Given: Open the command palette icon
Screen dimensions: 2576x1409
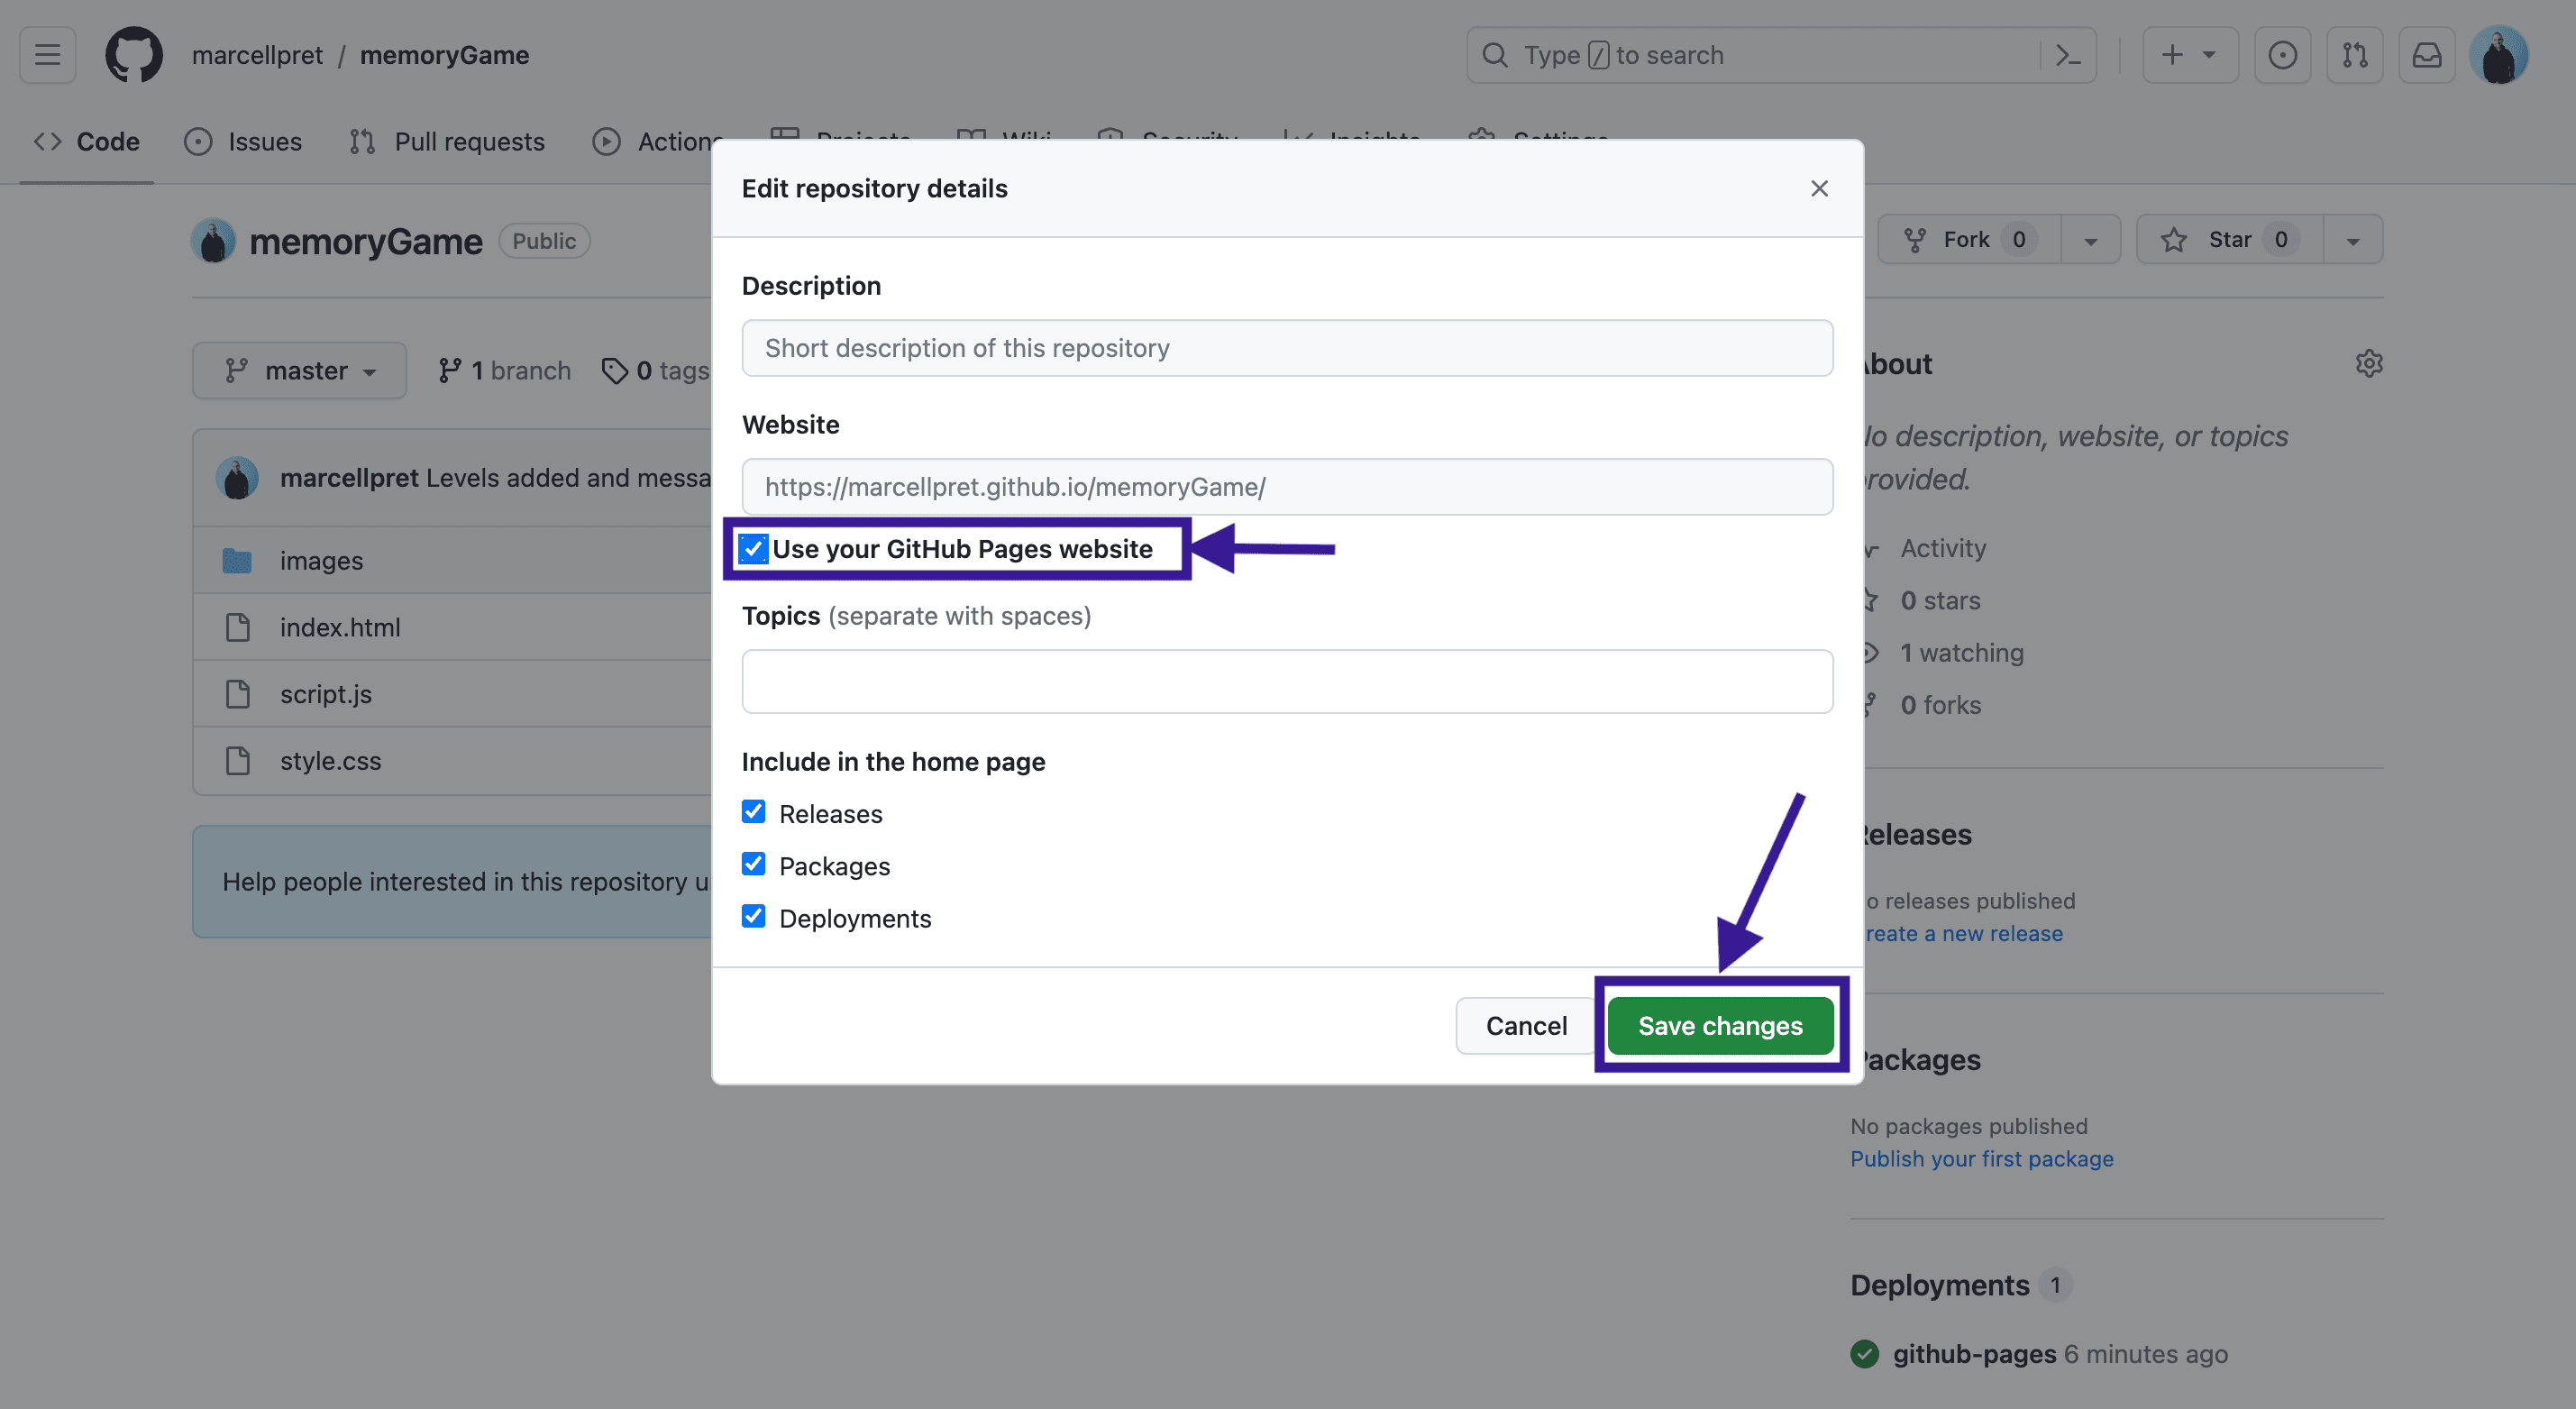Looking at the screenshot, I should [x=2067, y=55].
